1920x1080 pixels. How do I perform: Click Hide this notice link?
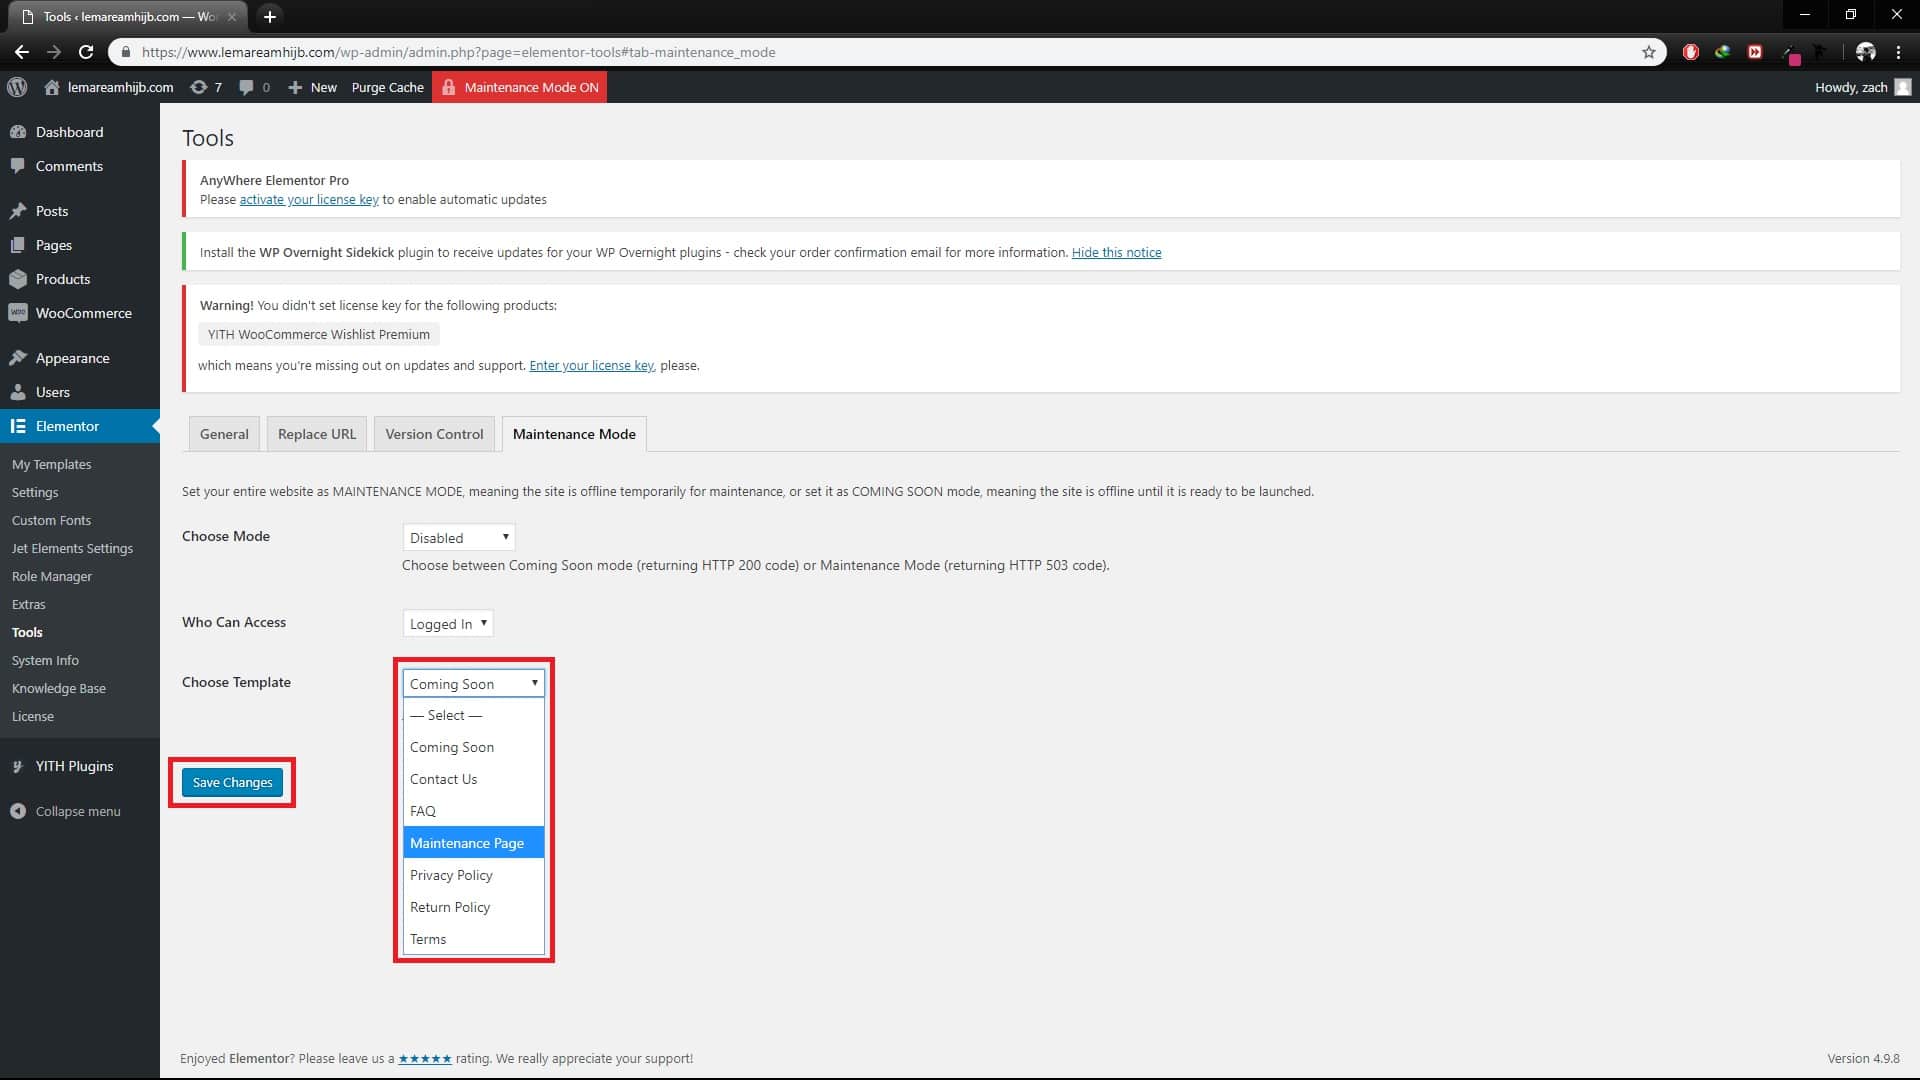click(1116, 252)
